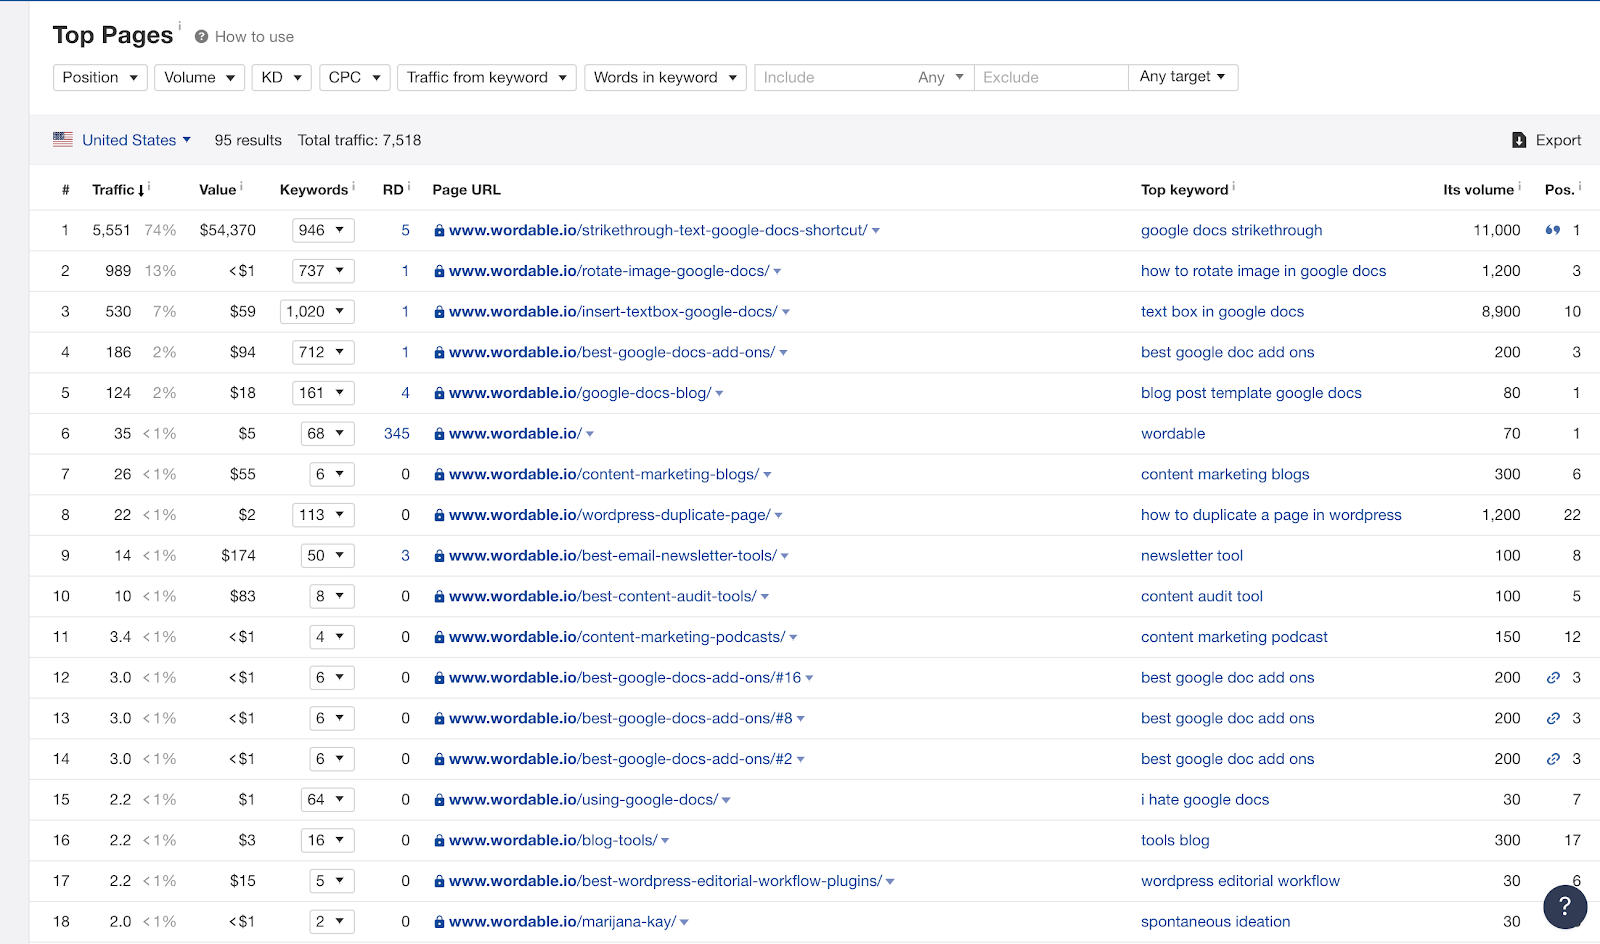1600x944 pixels.
Task: Open the Traffic from keyword dropdown
Action: [x=487, y=77]
